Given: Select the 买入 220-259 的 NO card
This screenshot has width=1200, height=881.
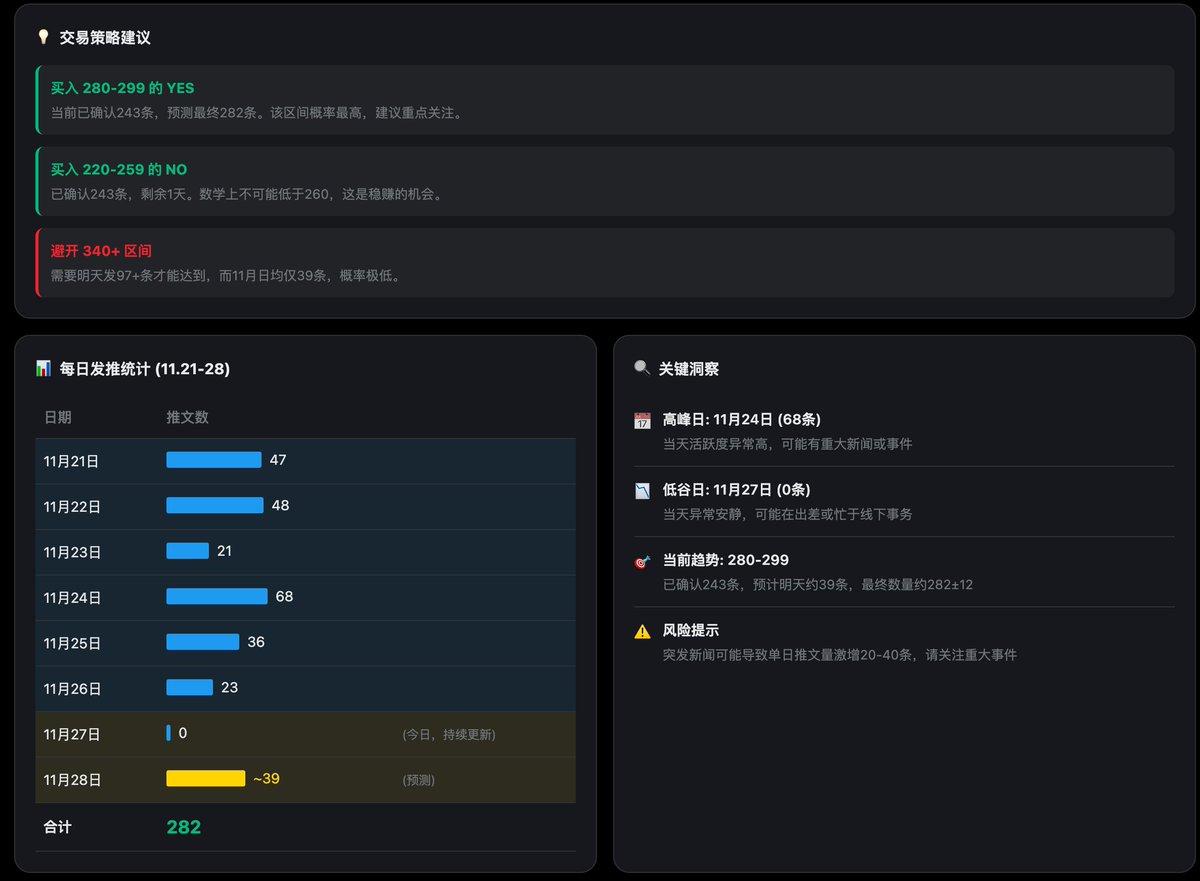Looking at the screenshot, I should pos(605,181).
